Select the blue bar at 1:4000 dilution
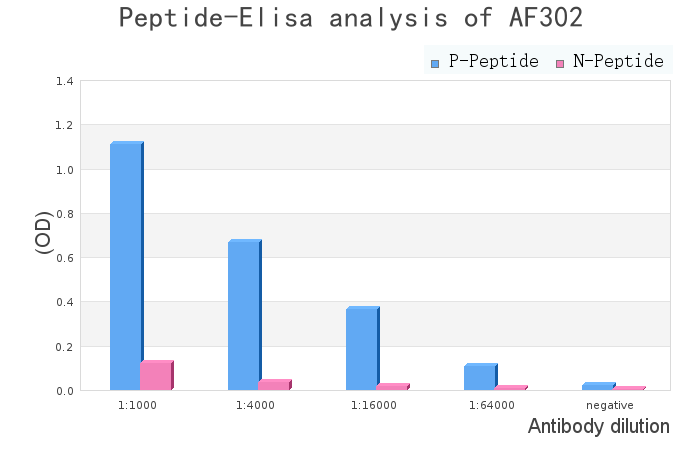The image size is (700, 450). [244, 315]
